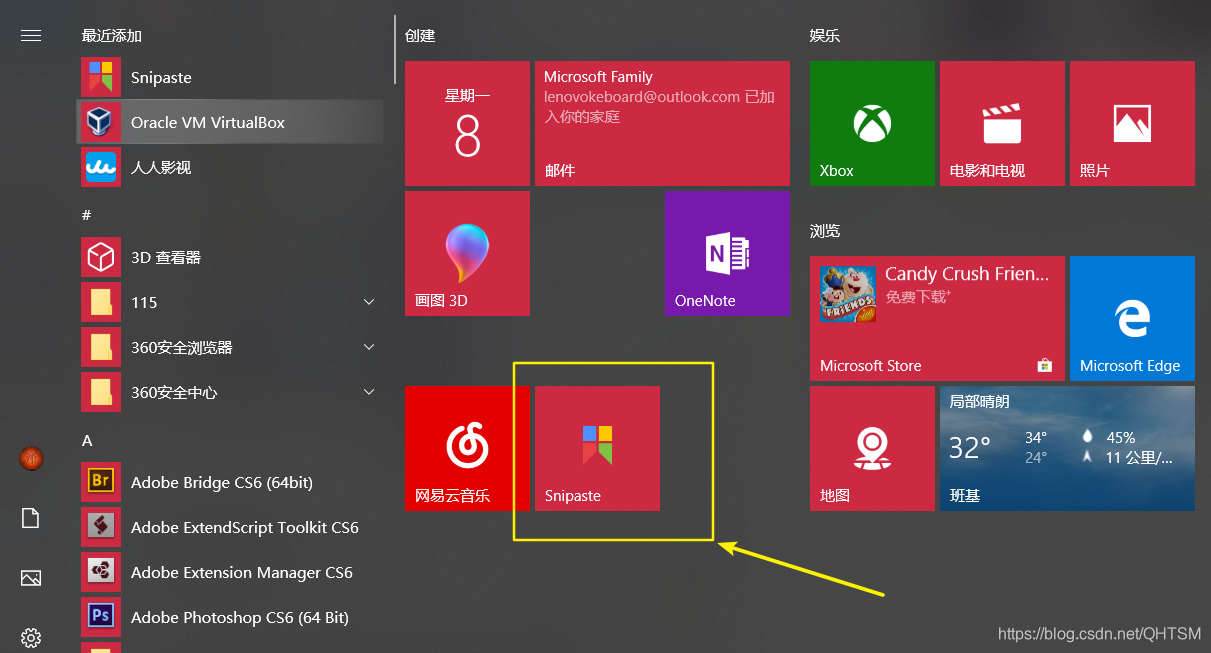Image resolution: width=1211 pixels, height=653 pixels.
Task: Open the Xbox tile
Action: [872, 123]
